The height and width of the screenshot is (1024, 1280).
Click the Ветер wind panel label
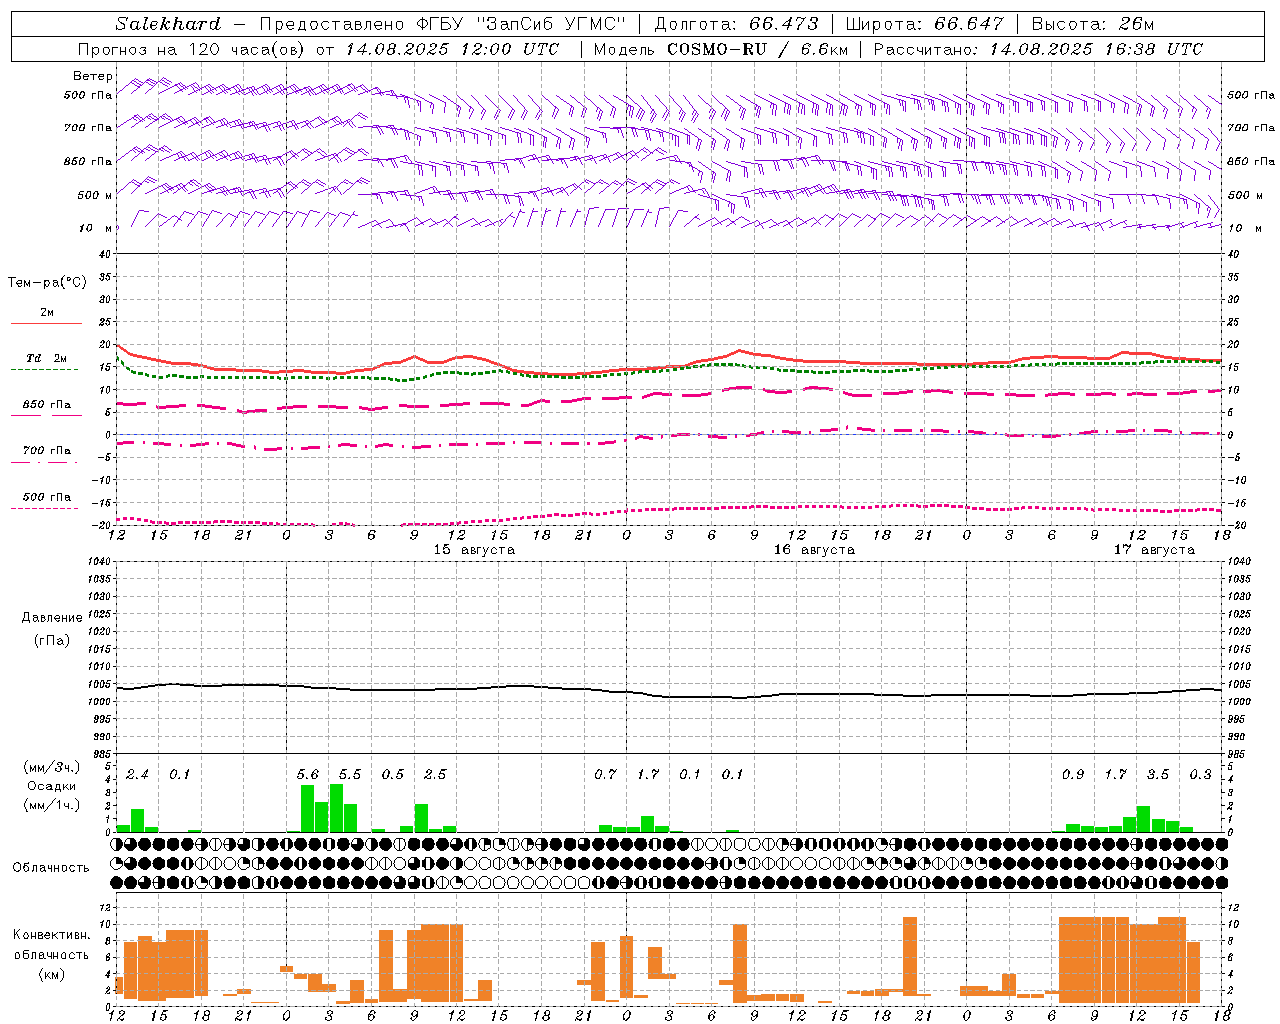point(93,76)
